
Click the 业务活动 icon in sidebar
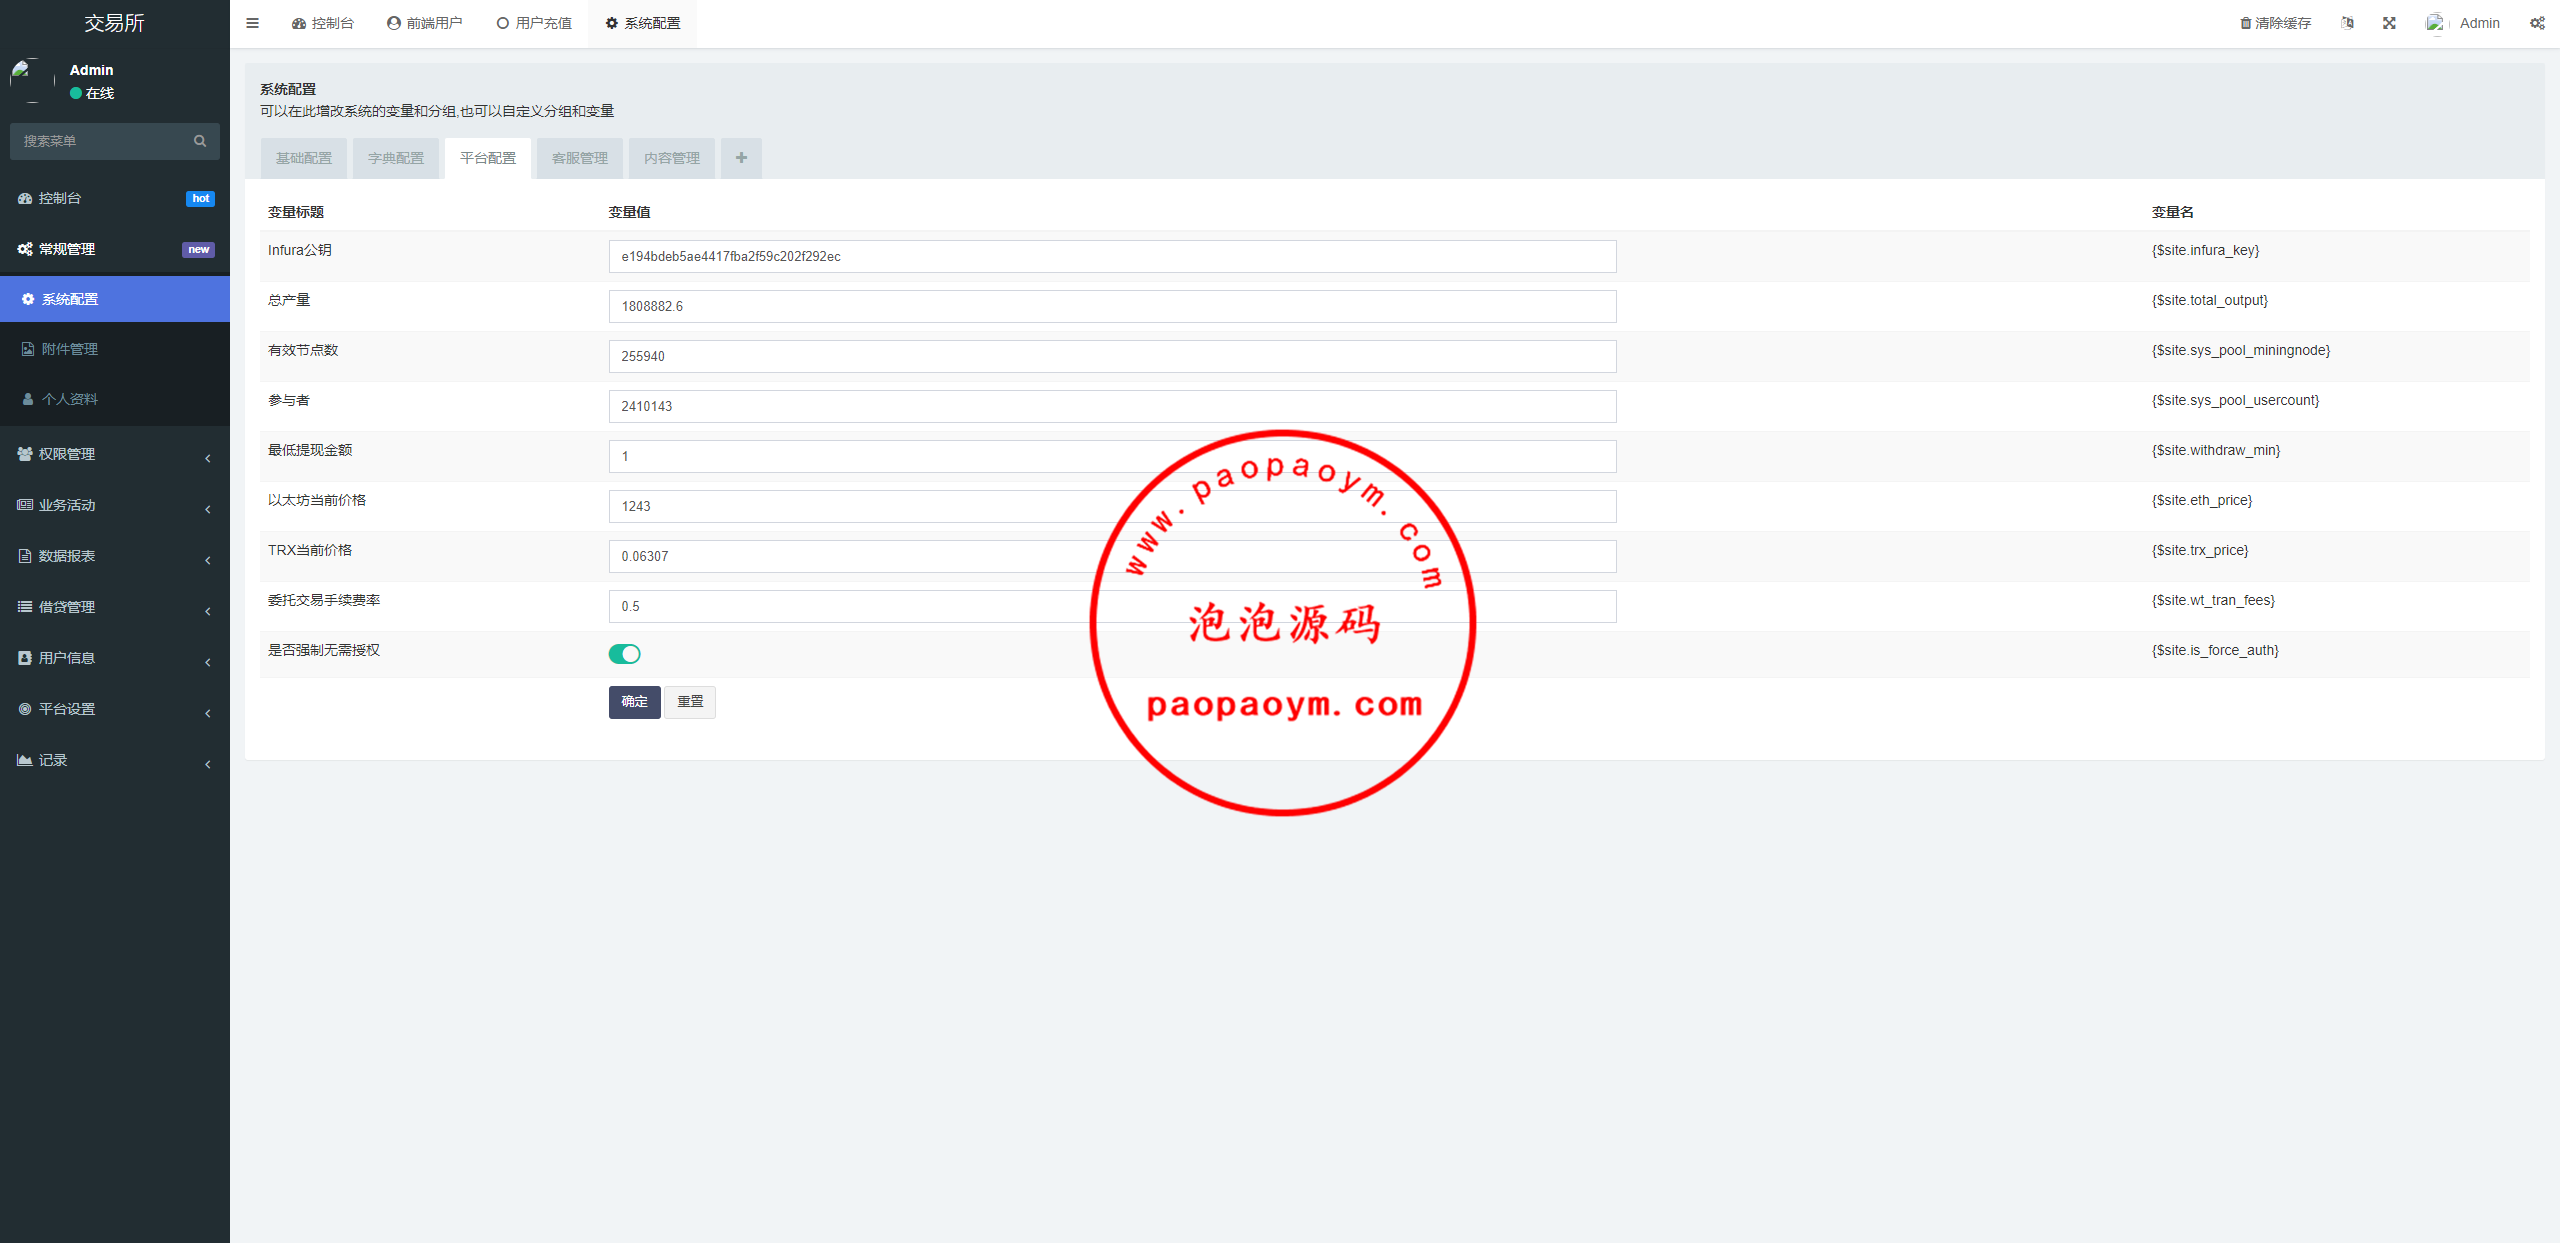point(25,505)
